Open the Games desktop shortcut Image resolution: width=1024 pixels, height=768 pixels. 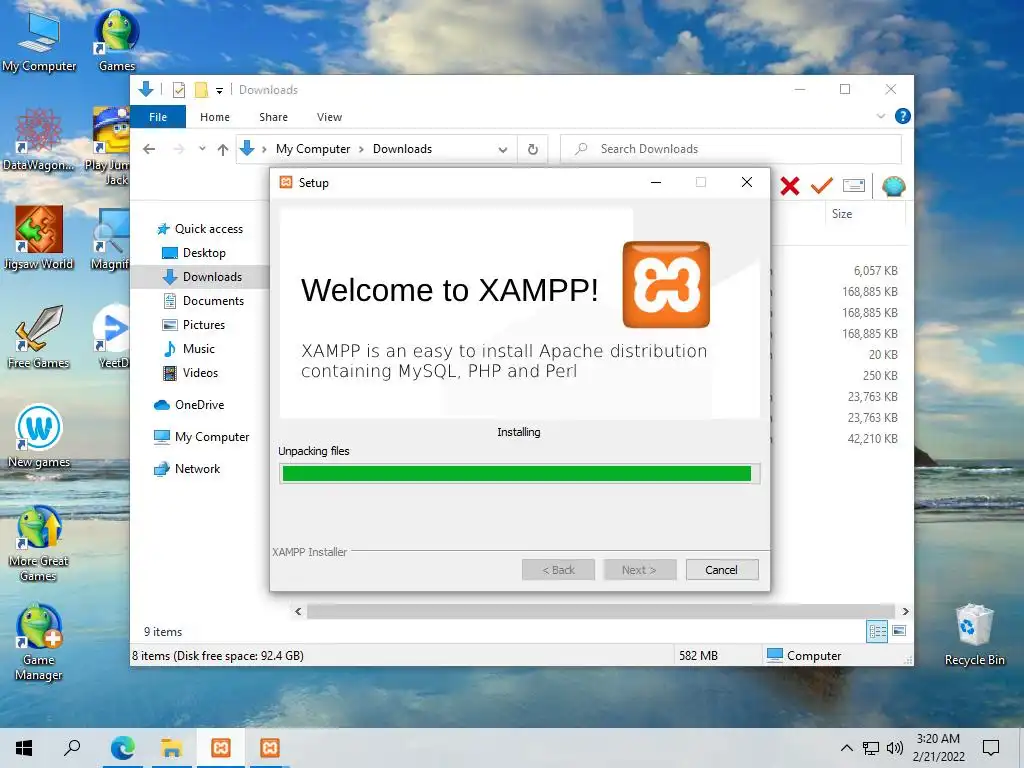coord(116,40)
